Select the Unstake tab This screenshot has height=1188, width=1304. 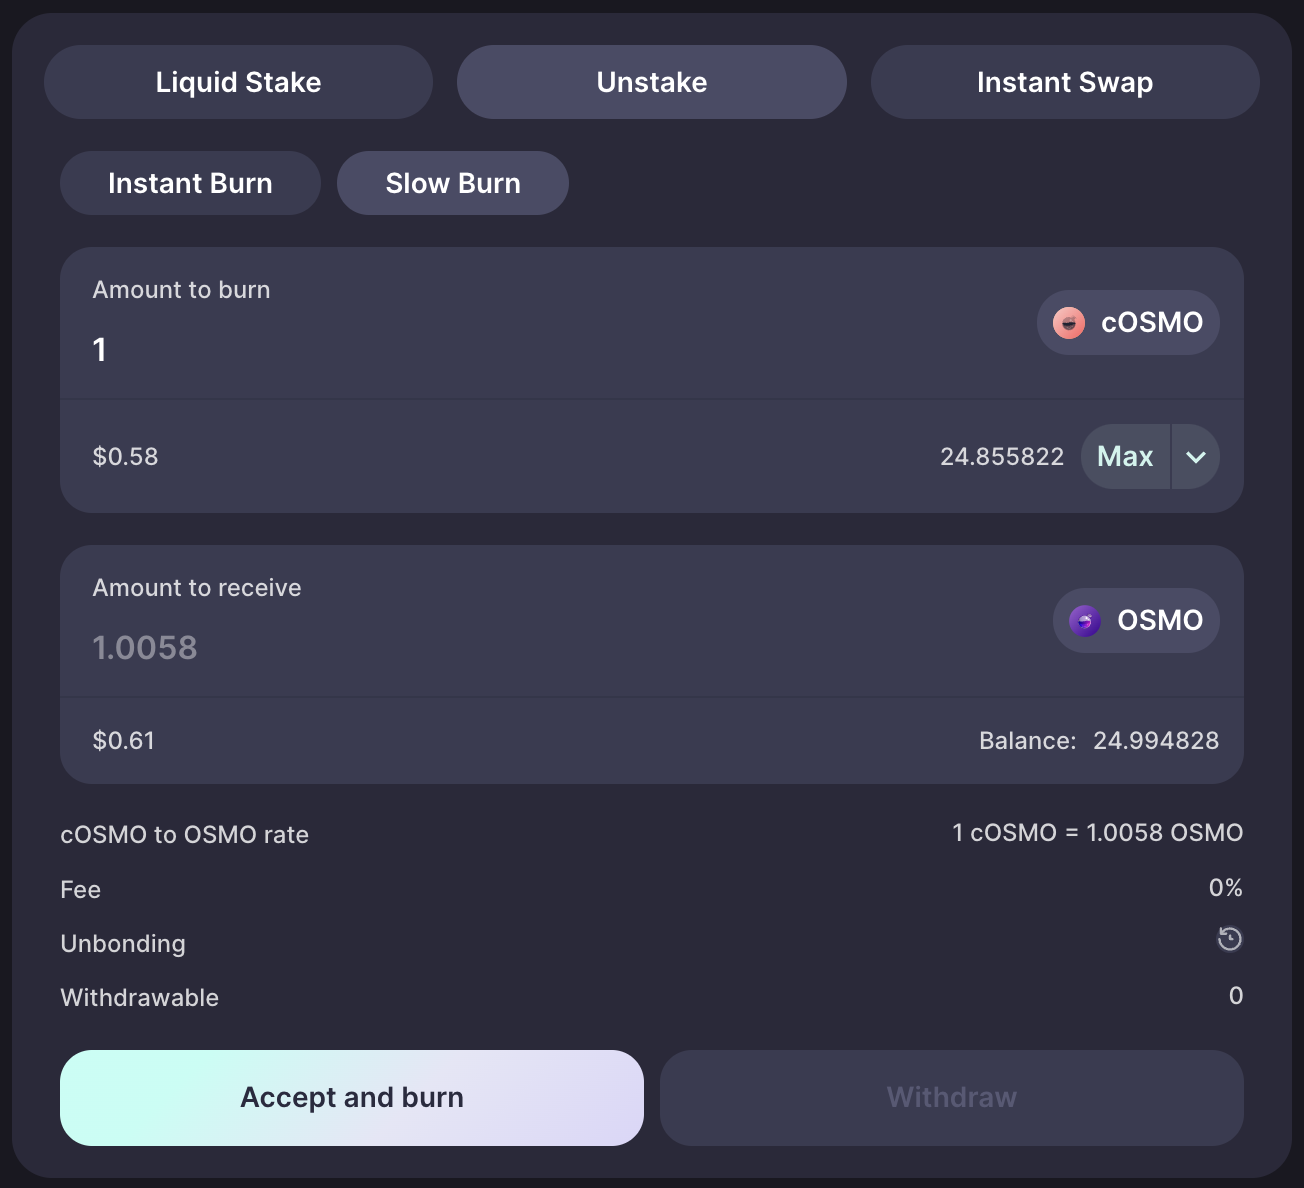click(x=652, y=82)
